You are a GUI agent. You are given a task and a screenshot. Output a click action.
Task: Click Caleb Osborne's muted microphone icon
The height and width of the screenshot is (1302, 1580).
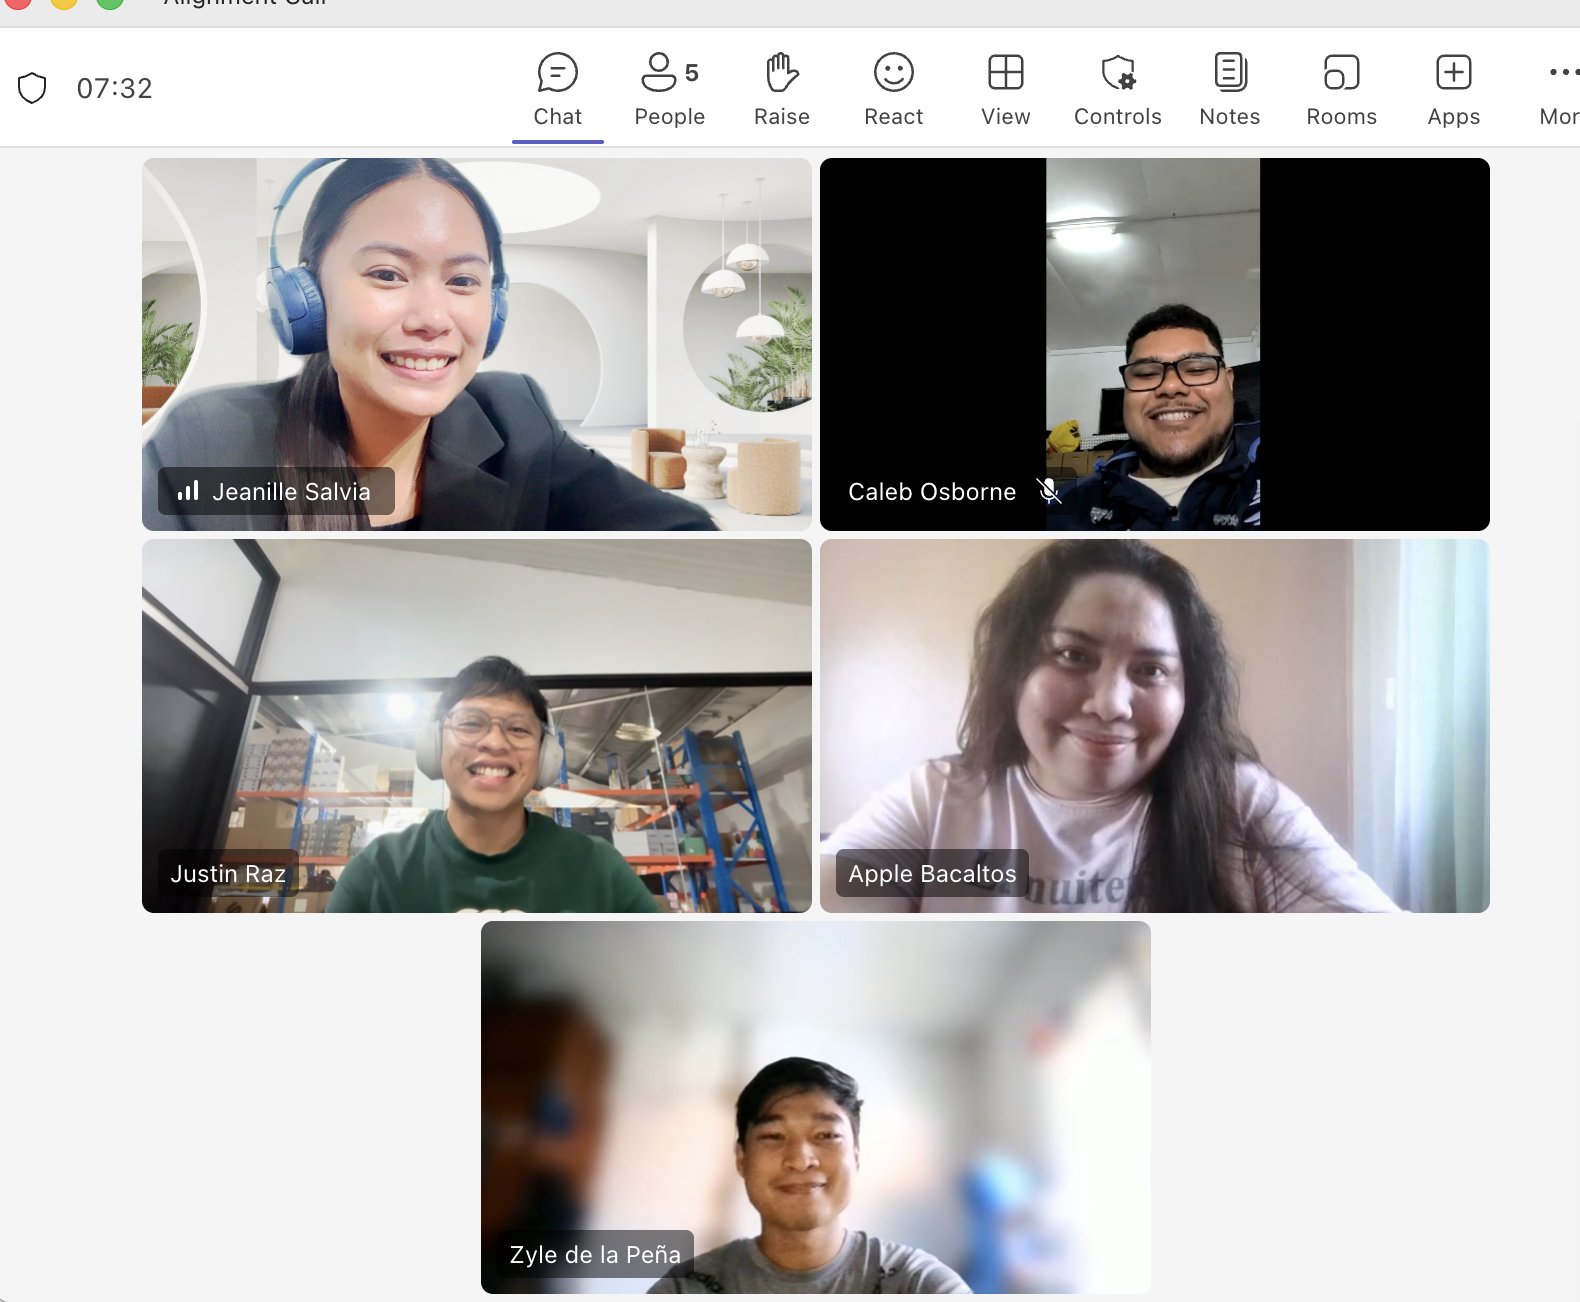coord(1049,491)
